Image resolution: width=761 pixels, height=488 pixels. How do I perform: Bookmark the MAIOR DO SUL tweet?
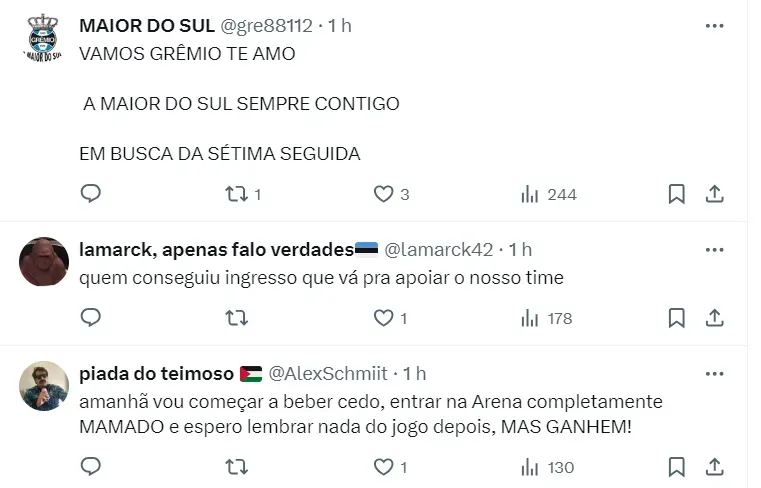point(677,194)
